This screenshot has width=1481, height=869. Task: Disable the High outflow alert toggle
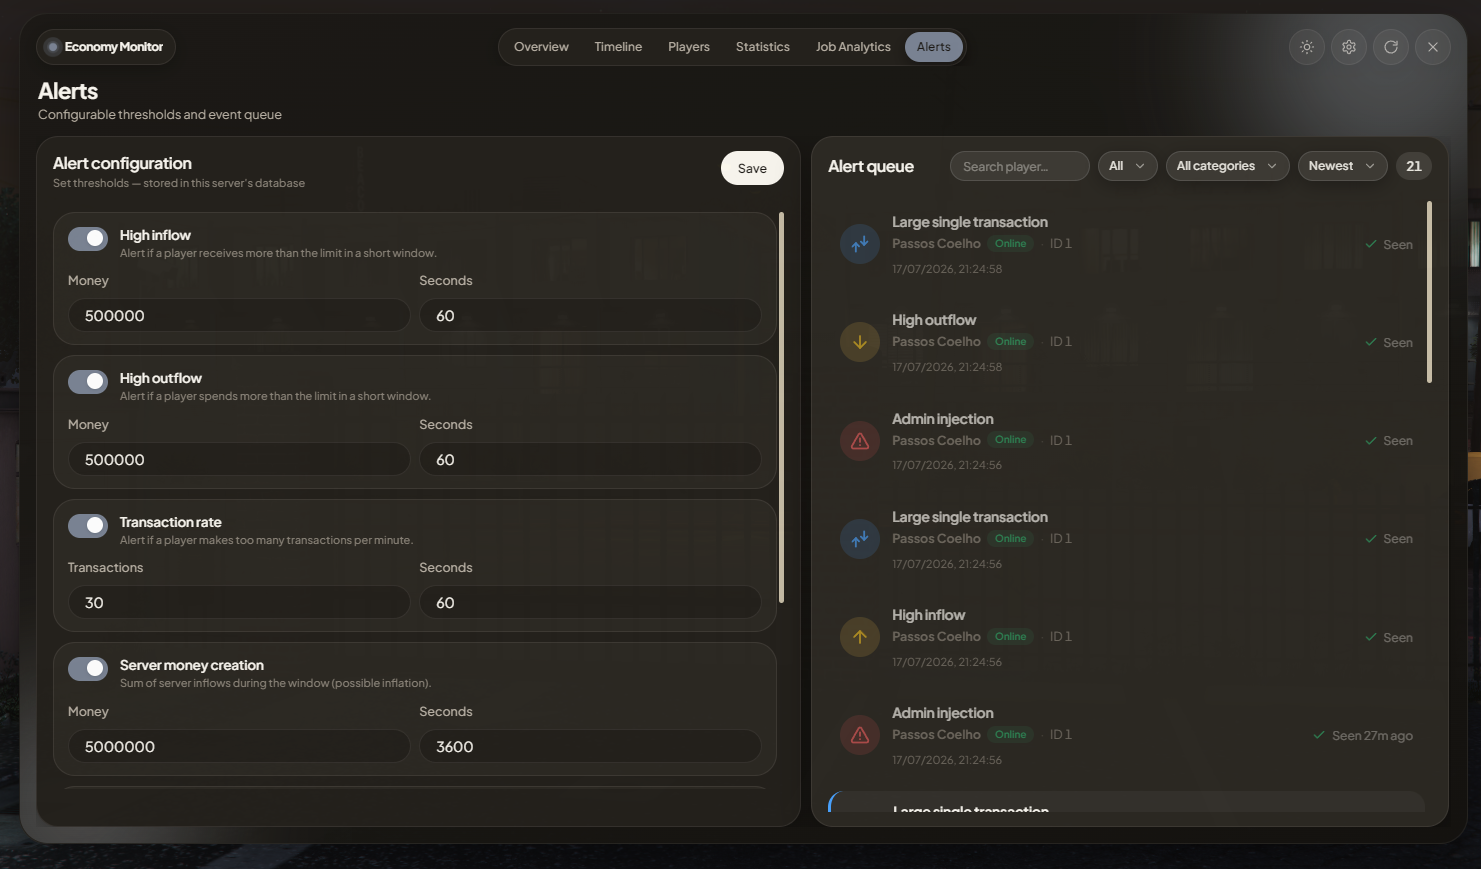88,381
